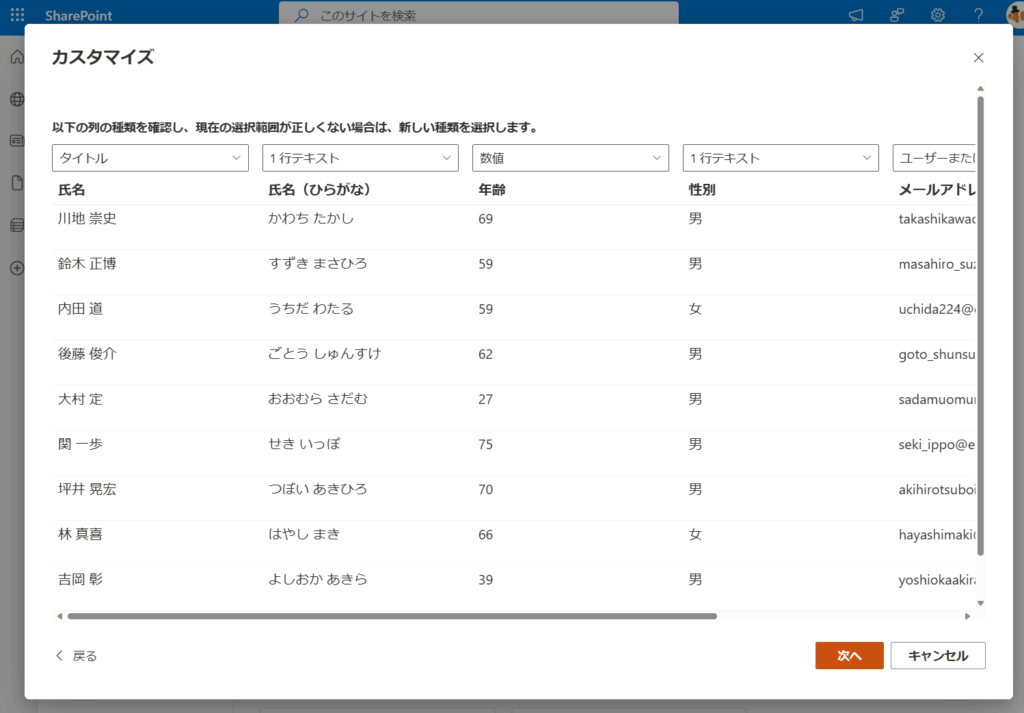Click the メールアドレス column header

(x=936, y=190)
